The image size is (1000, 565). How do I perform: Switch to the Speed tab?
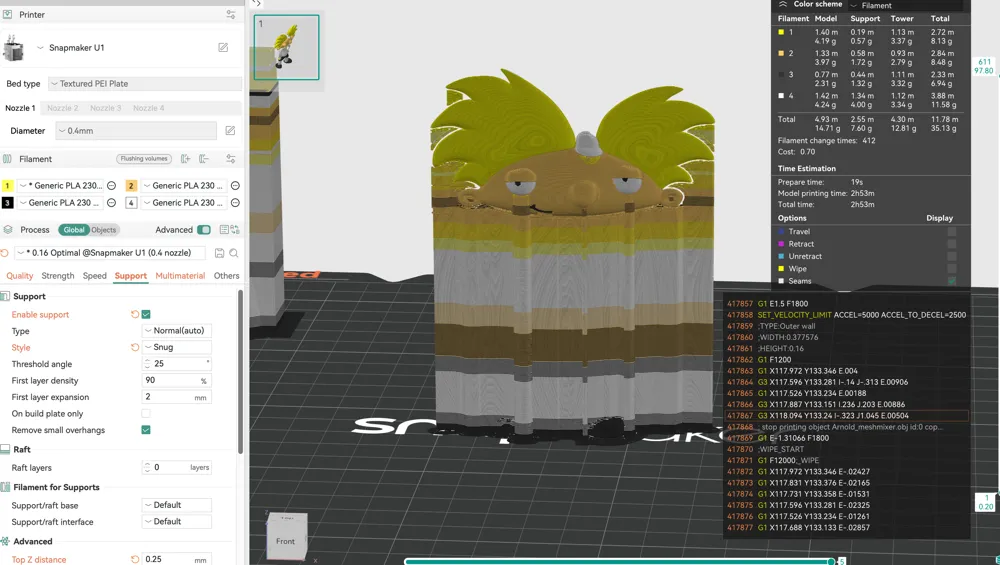coord(94,276)
